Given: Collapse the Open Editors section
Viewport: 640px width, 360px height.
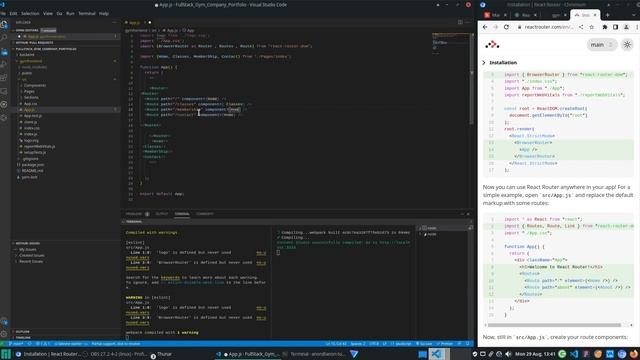Looking at the screenshot, I should click(x=27, y=30).
